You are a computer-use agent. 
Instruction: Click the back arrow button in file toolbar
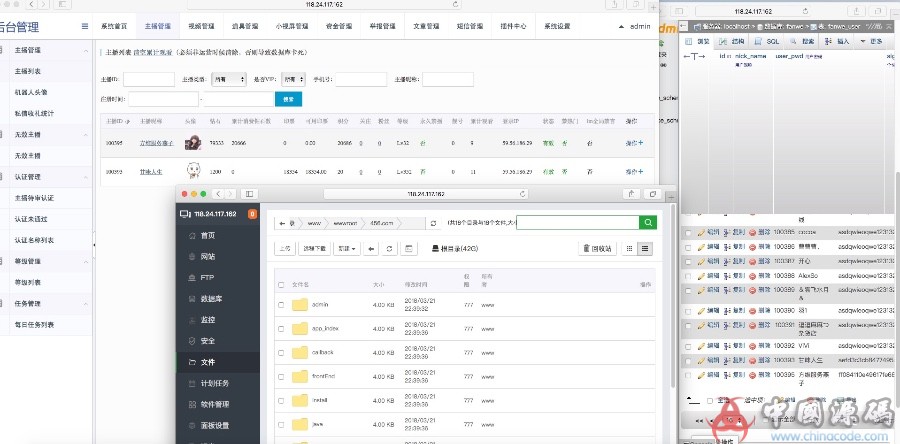point(371,248)
